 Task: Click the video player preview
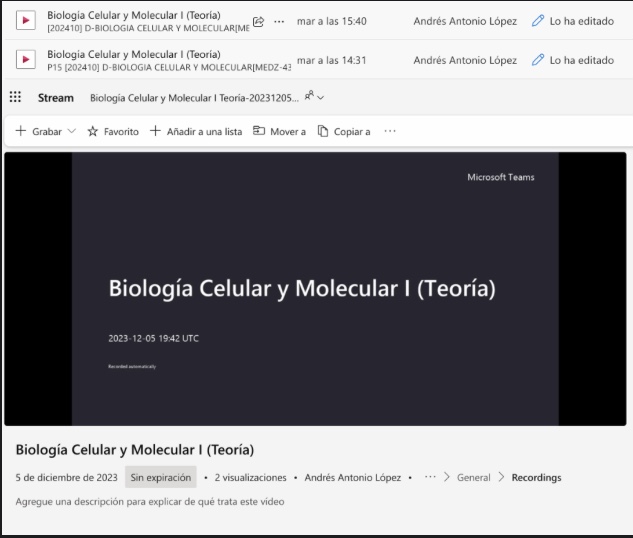tap(315, 288)
